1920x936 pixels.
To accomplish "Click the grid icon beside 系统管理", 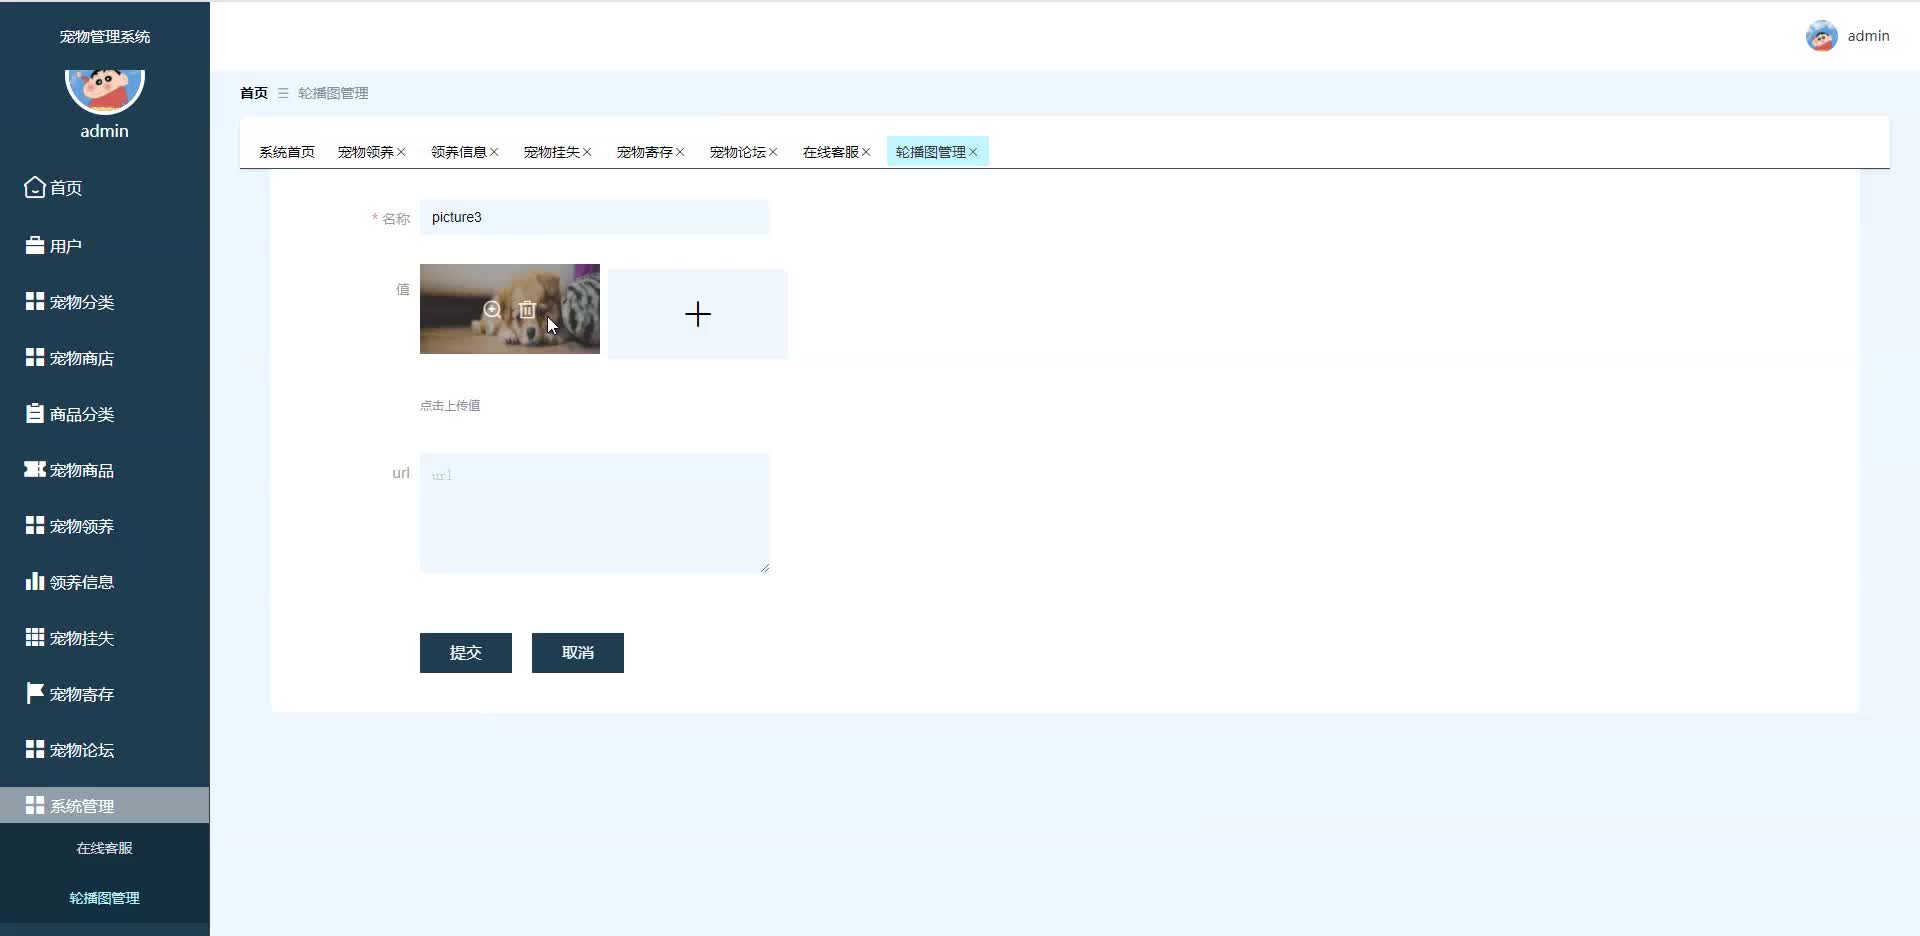I will (35, 805).
